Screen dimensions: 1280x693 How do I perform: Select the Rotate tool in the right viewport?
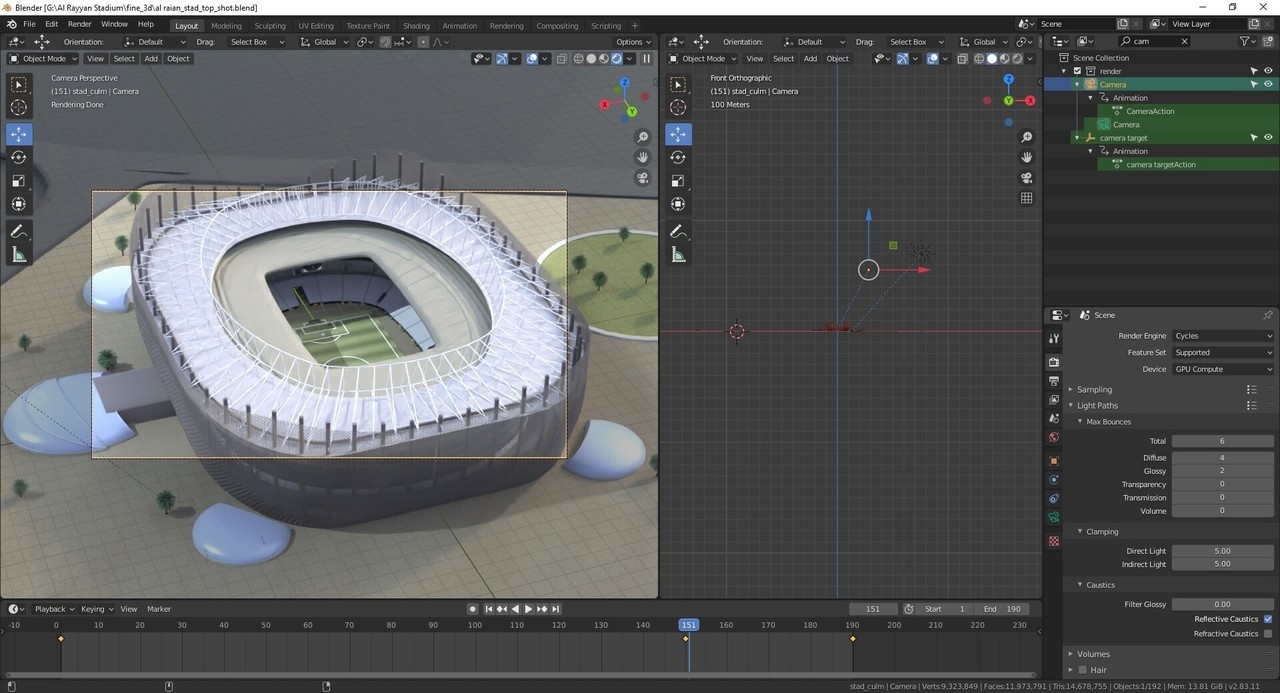(678, 157)
